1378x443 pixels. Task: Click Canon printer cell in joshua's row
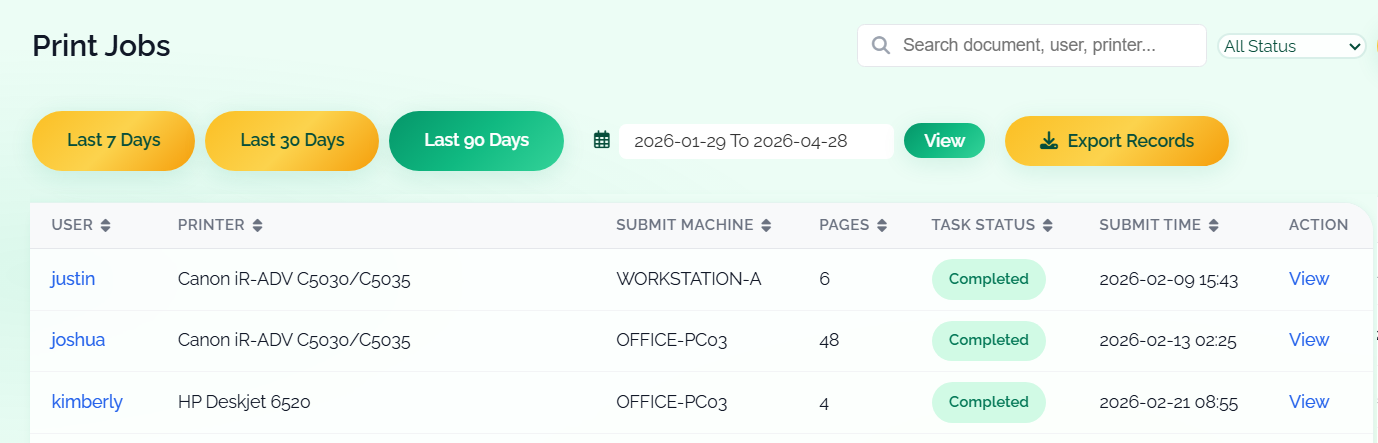coord(294,341)
